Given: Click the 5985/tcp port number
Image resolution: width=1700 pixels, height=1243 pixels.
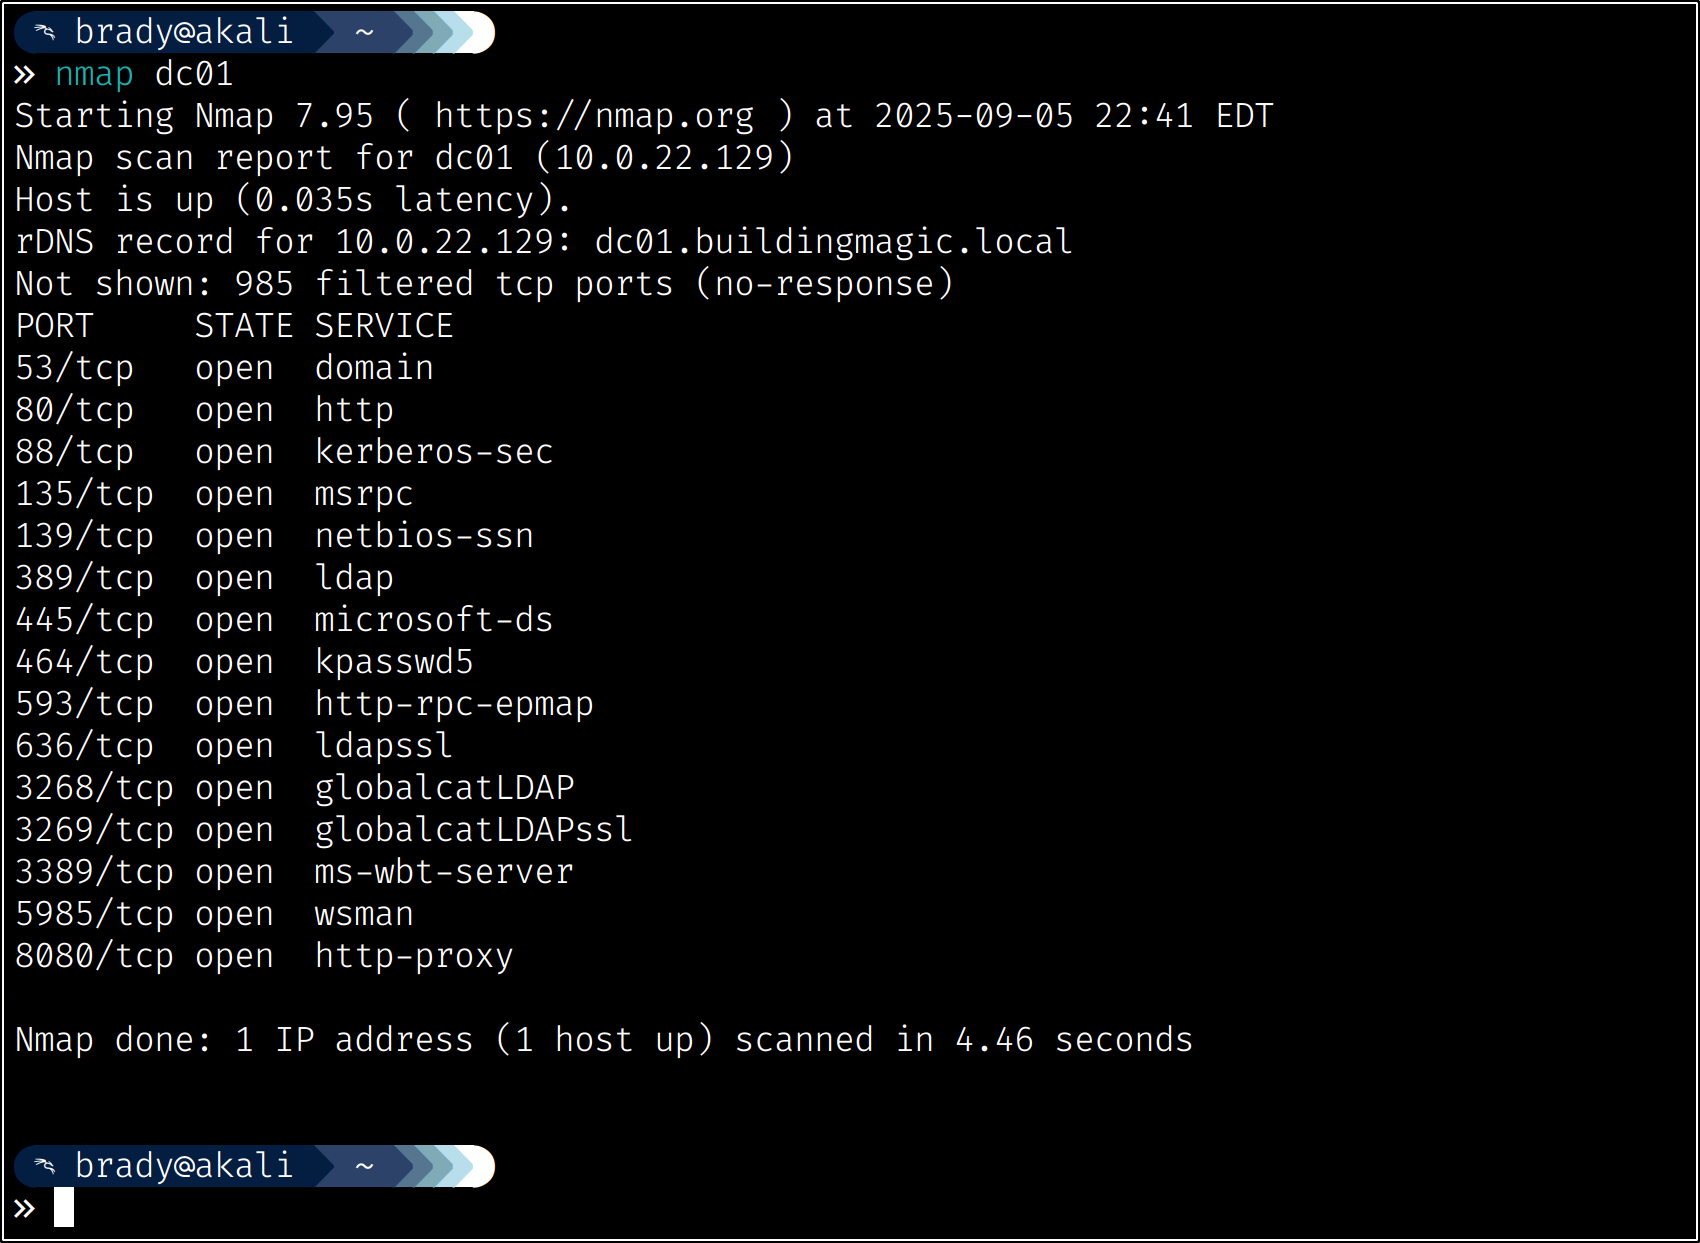Looking at the screenshot, I should (94, 914).
